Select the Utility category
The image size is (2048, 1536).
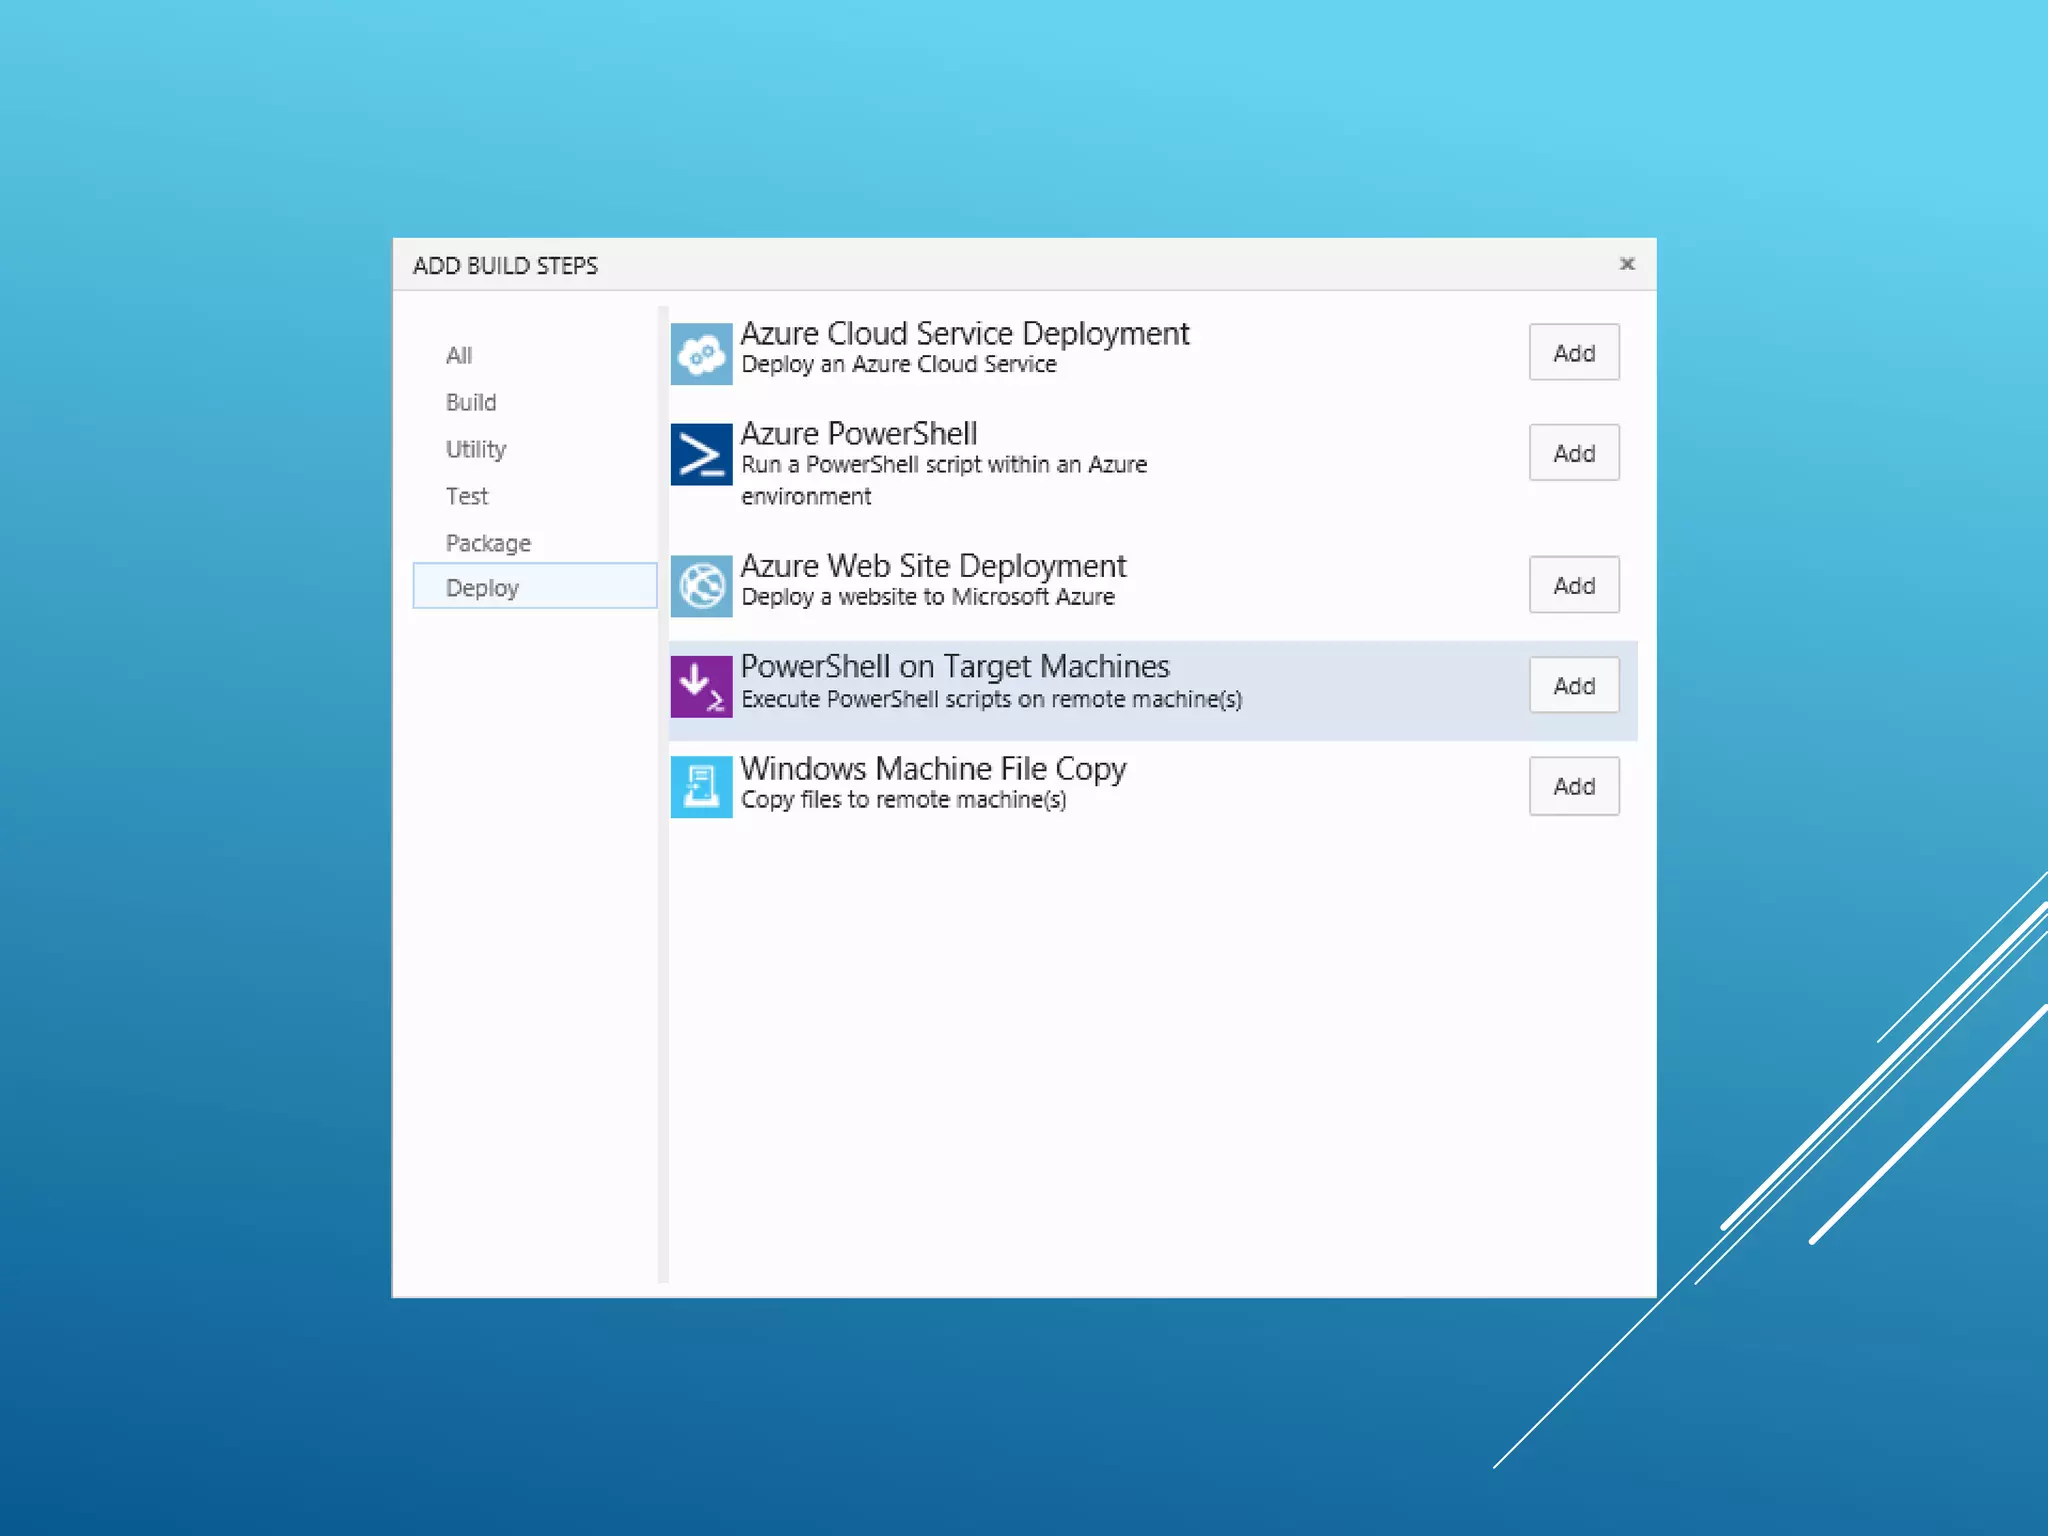pyautogui.click(x=476, y=449)
